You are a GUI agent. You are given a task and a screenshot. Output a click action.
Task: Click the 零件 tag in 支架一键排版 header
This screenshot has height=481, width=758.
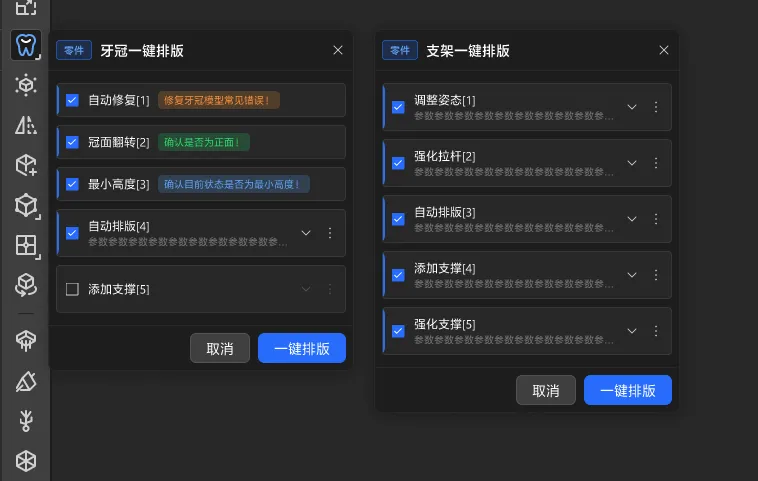coord(400,50)
